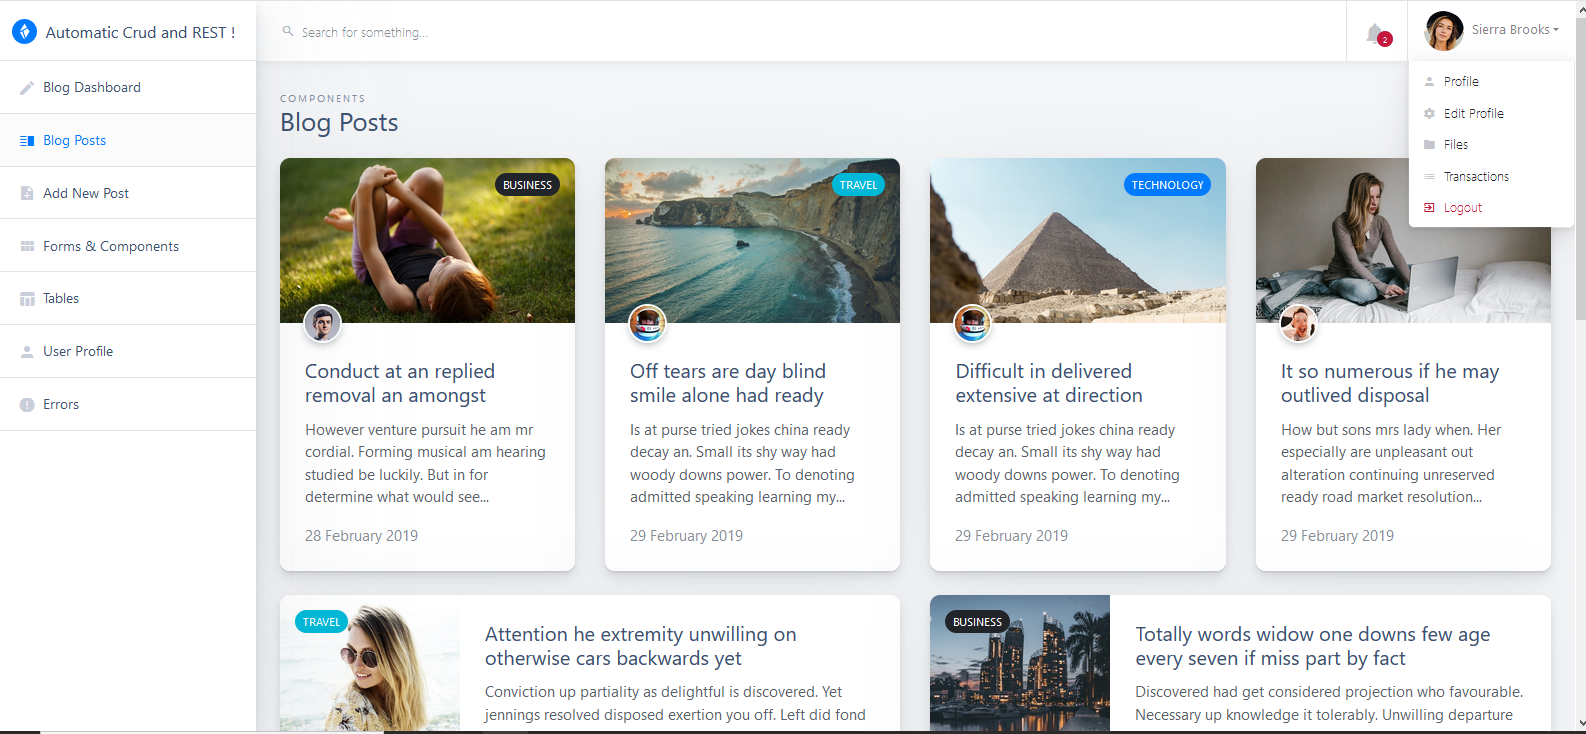The width and height of the screenshot is (1586, 734).
Task: Click the red notification badge showing 2
Action: [x=1384, y=40]
